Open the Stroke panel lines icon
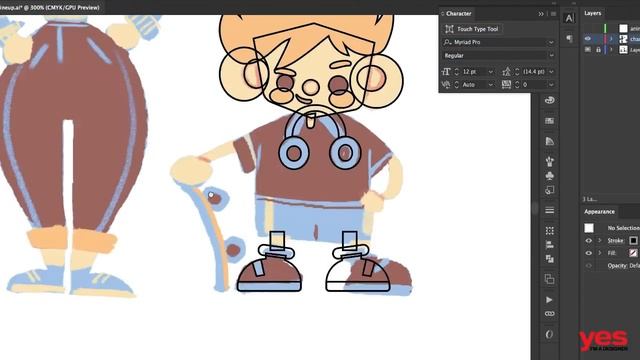 coord(549,210)
